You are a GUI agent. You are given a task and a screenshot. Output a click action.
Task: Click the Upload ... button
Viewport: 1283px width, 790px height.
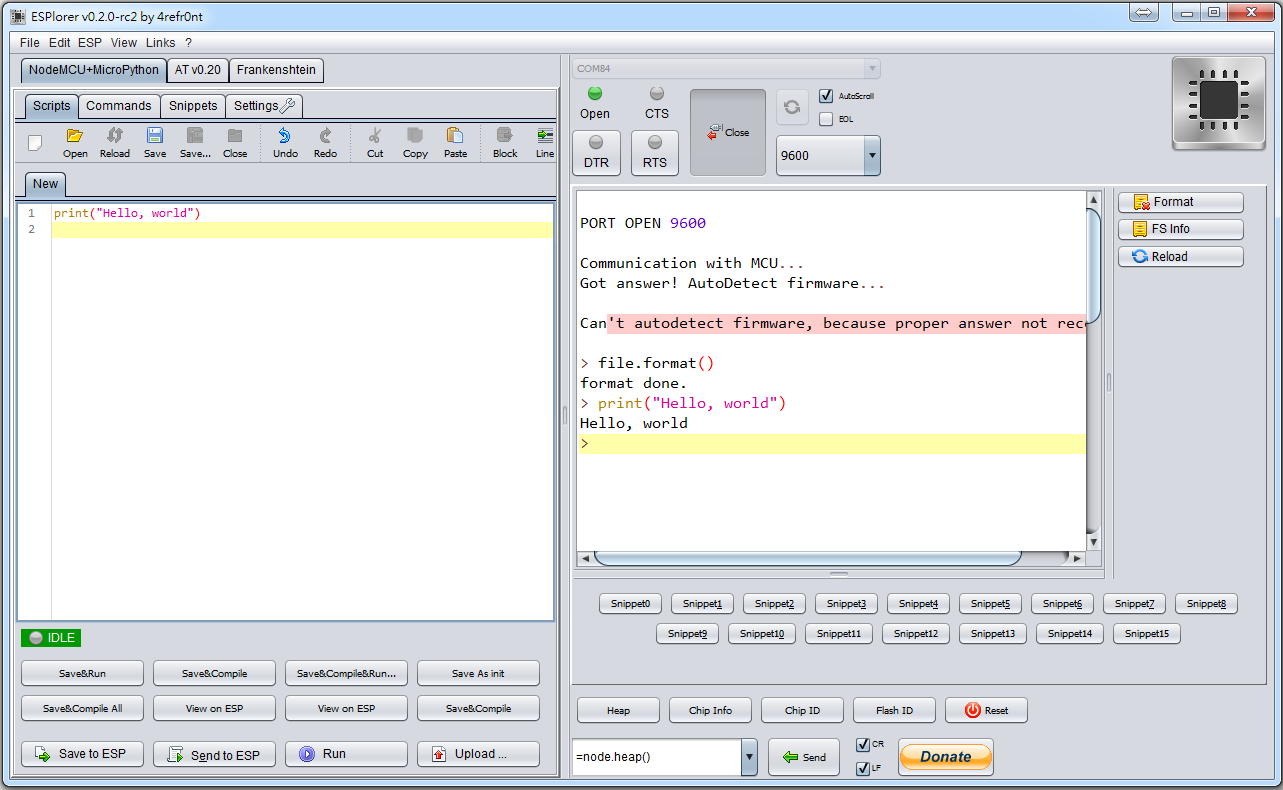click(x=478, y=754)
